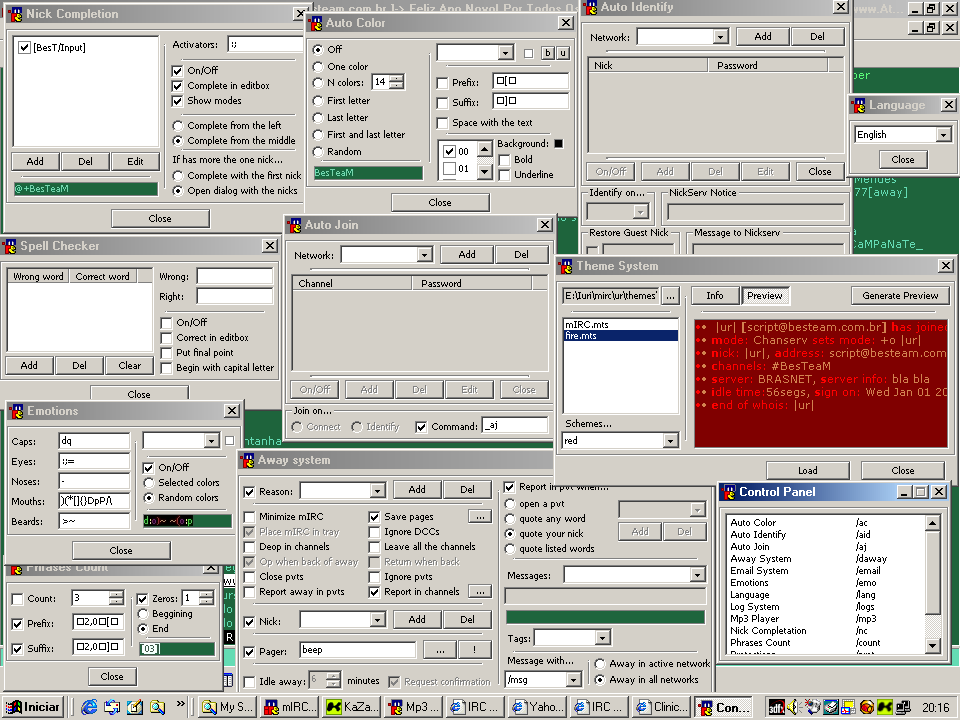Open the Language dropdown showing English

tap(943, 135)
